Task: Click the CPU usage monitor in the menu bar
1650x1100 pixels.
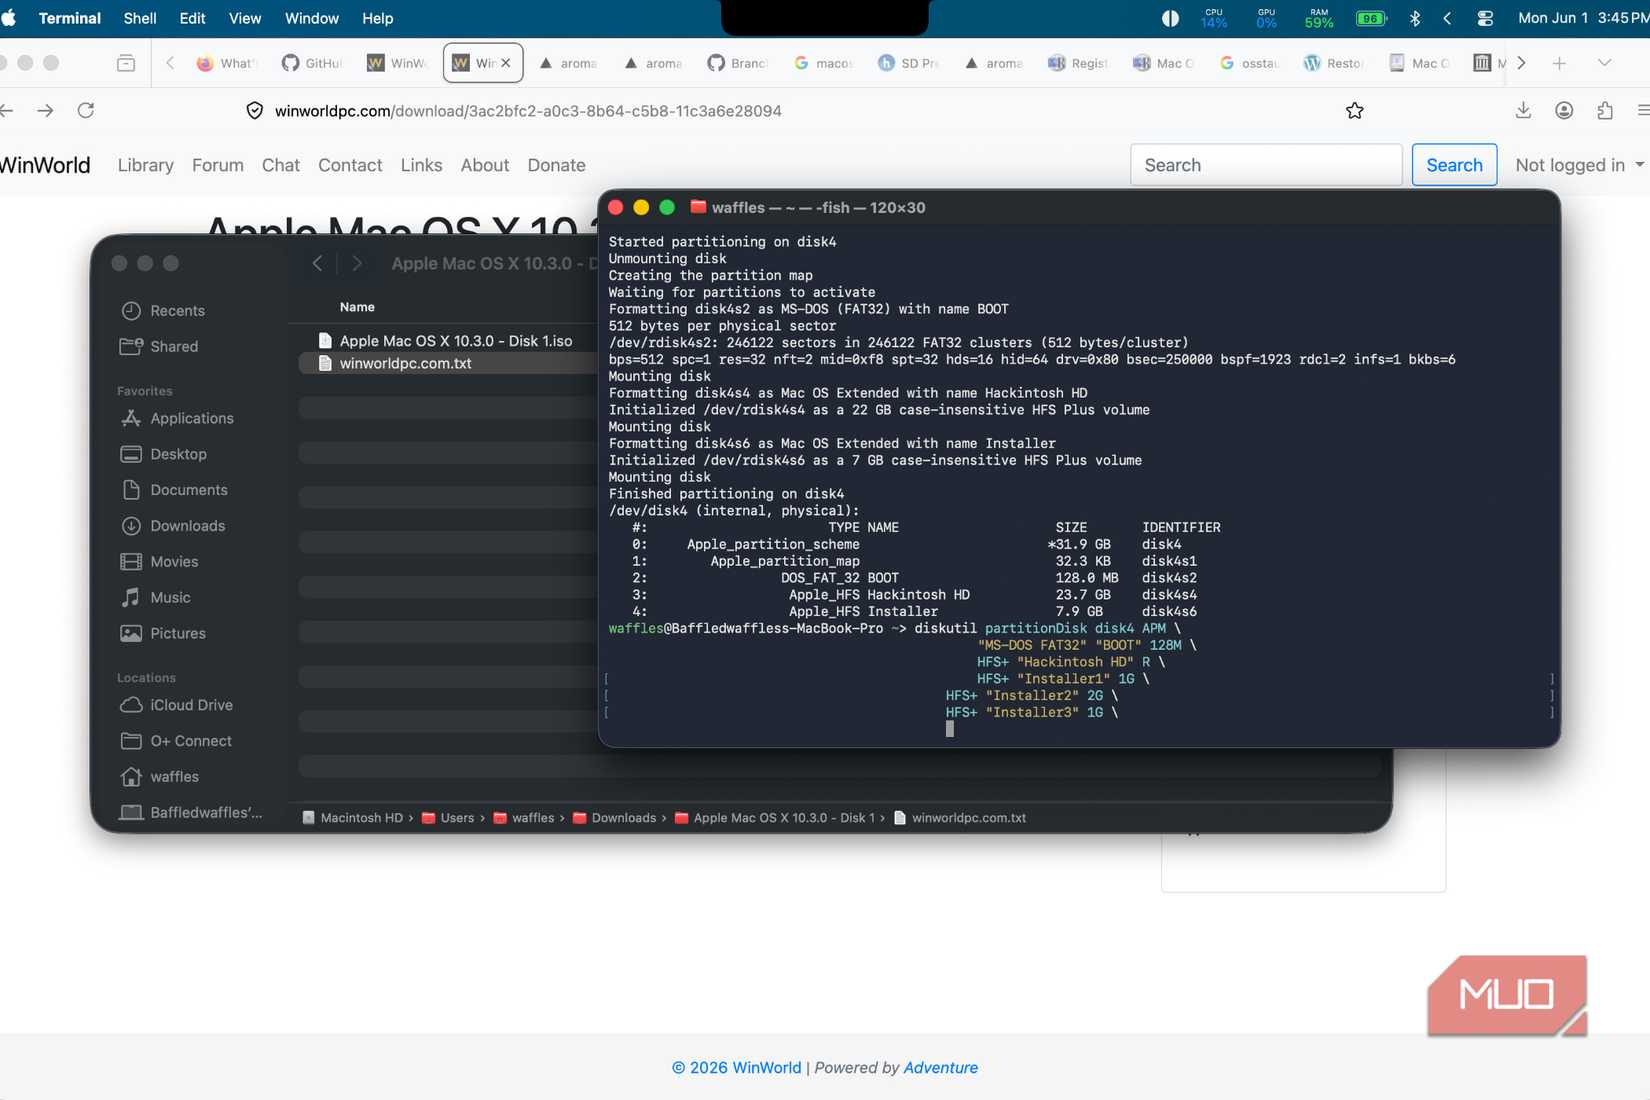Action: (1214, 18)
